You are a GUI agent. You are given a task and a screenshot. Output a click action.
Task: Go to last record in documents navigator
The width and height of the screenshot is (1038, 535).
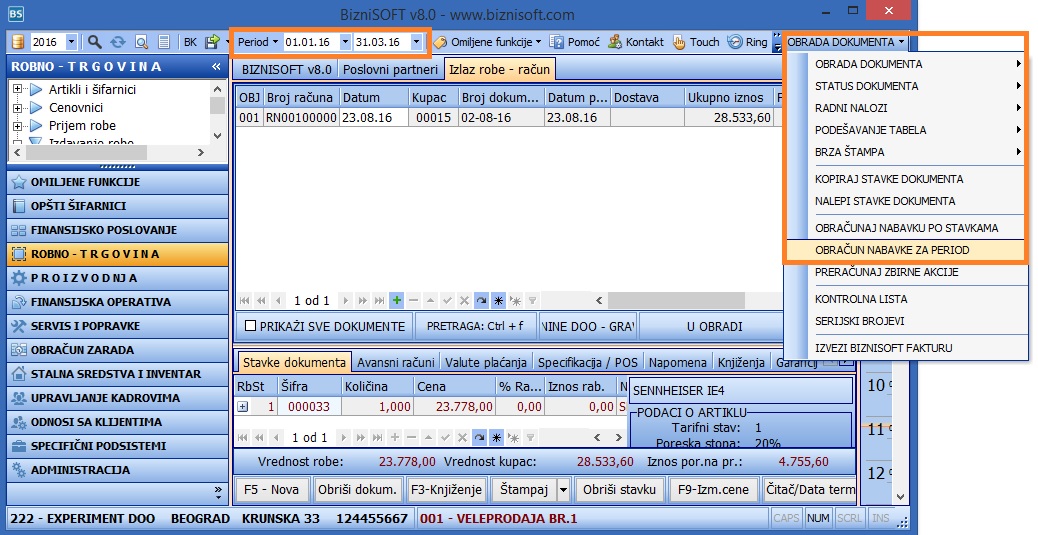(x=379, y=301)
